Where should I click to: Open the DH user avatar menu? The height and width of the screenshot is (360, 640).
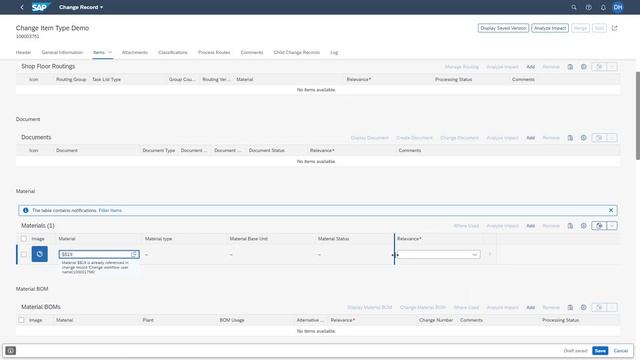point(618,7)
